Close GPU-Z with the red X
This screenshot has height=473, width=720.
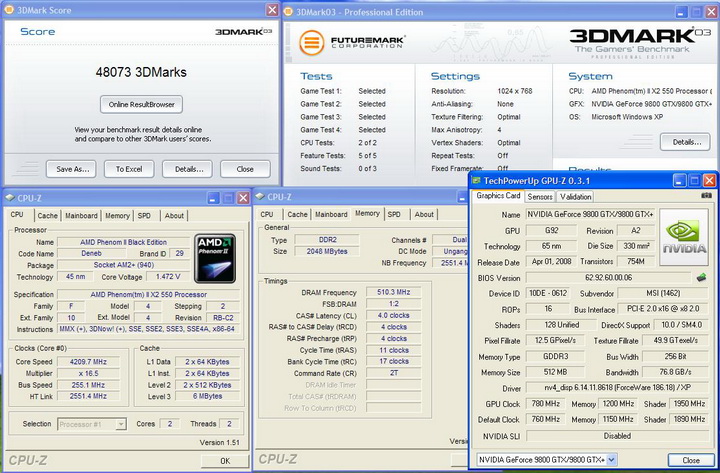(709, 180)
